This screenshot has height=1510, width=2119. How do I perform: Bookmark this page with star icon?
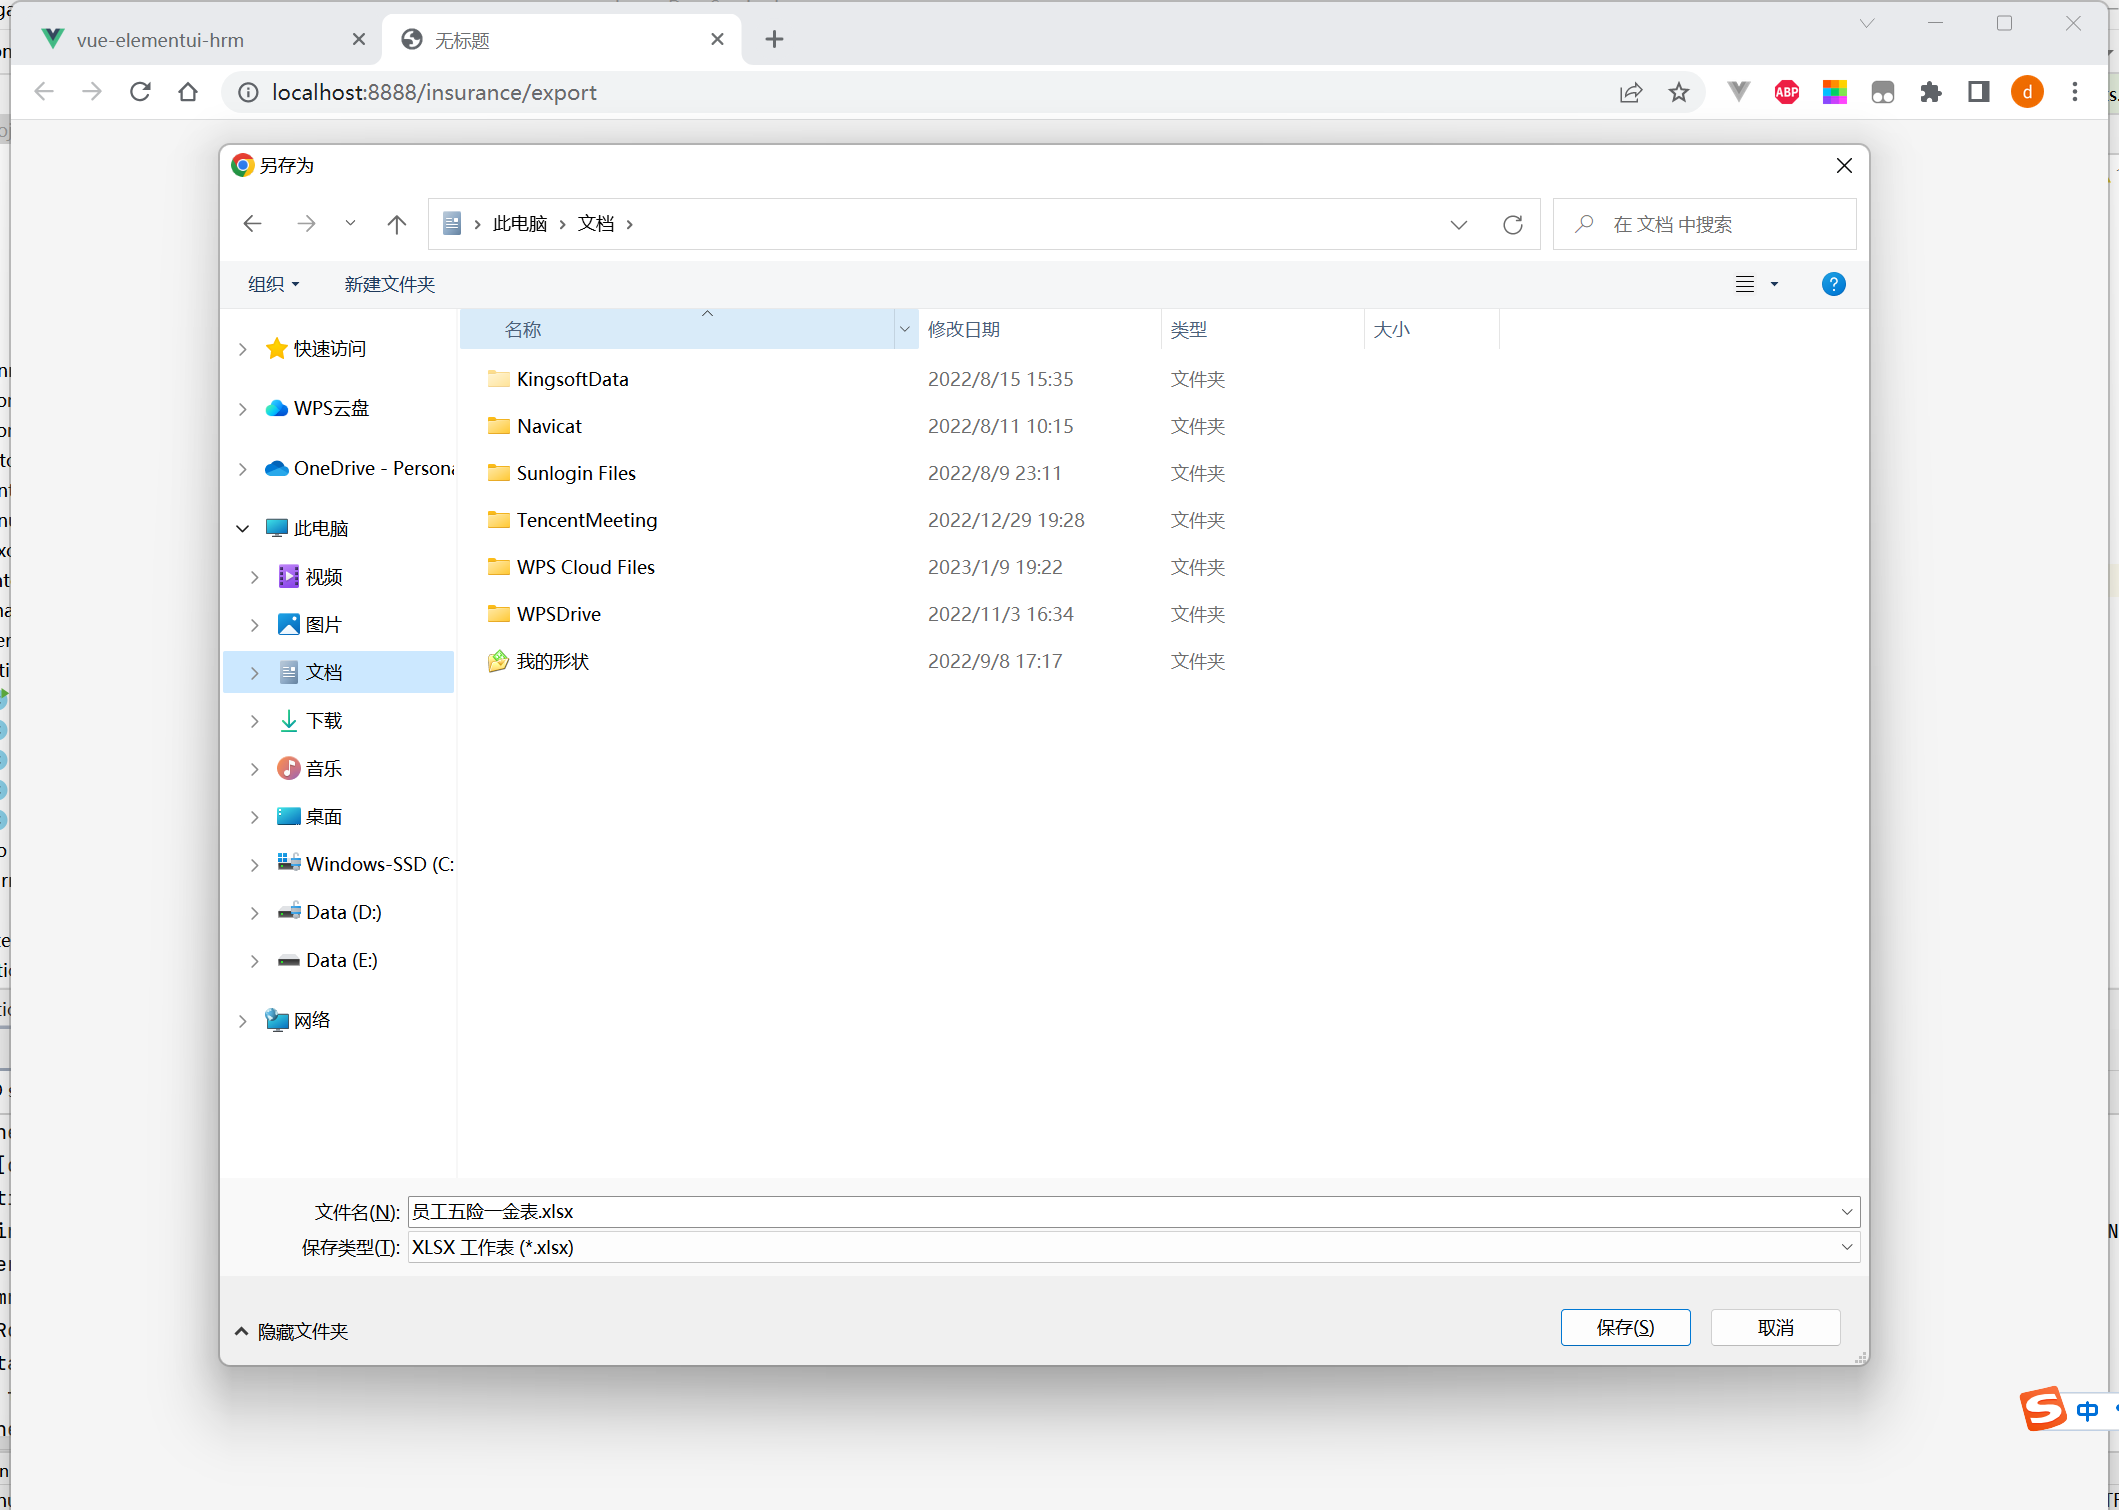(x=1679, y=92)
